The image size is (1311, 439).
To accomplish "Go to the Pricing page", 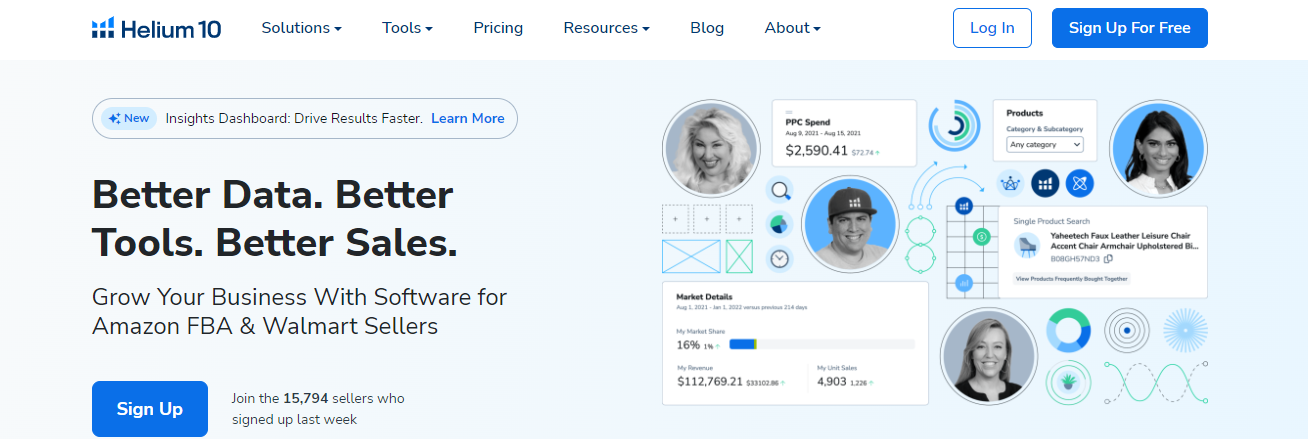I will 498,28.
